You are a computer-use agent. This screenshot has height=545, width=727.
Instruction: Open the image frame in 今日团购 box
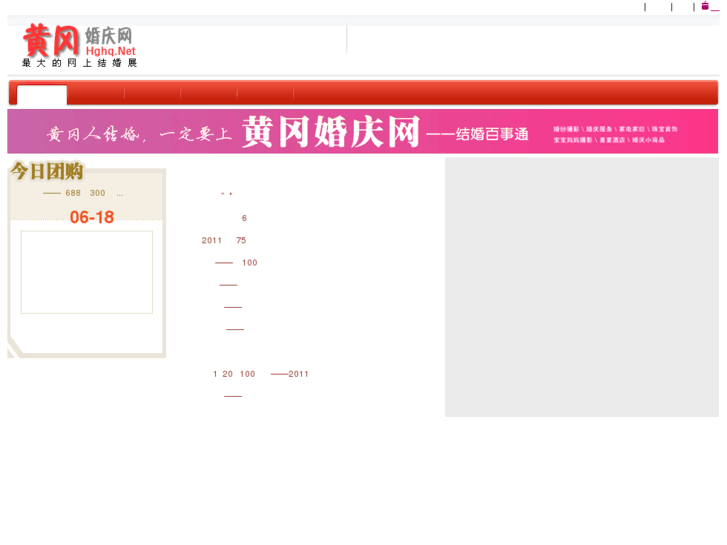87,272
